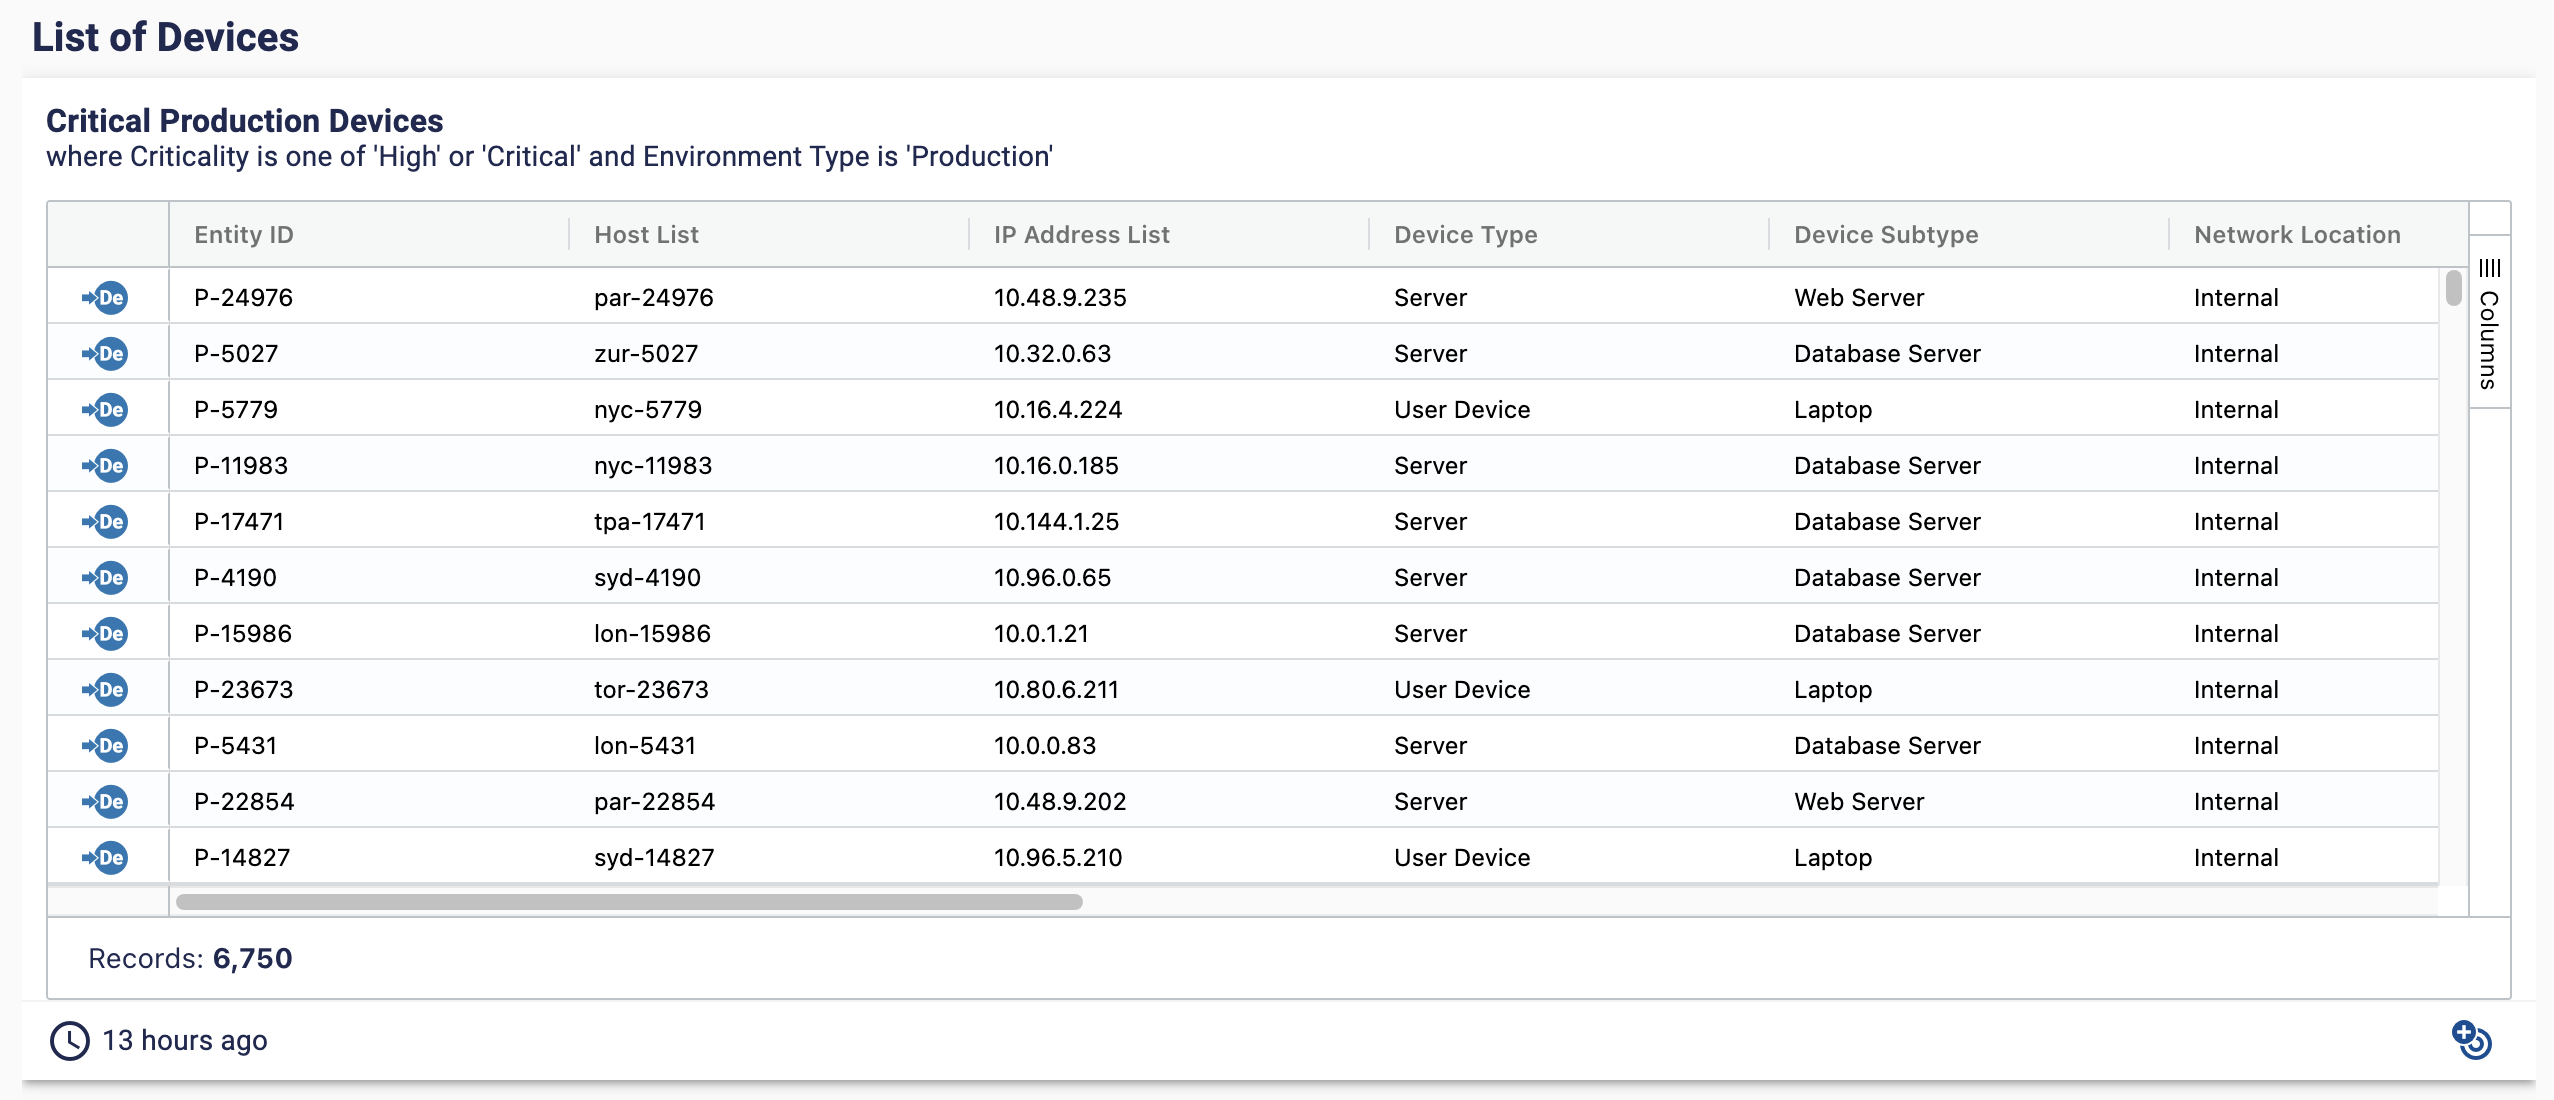This screenshot has width=2554, height=1100.
Task: Click Laptop subtype in row P-5779
Action: click(1833, 409)
